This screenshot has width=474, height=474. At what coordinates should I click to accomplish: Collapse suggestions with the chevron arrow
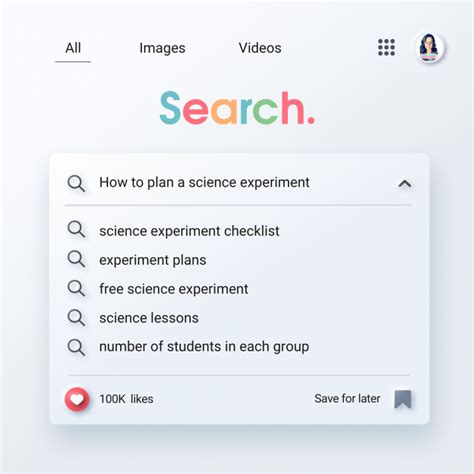pyautogui.click(x=405, y=184)
